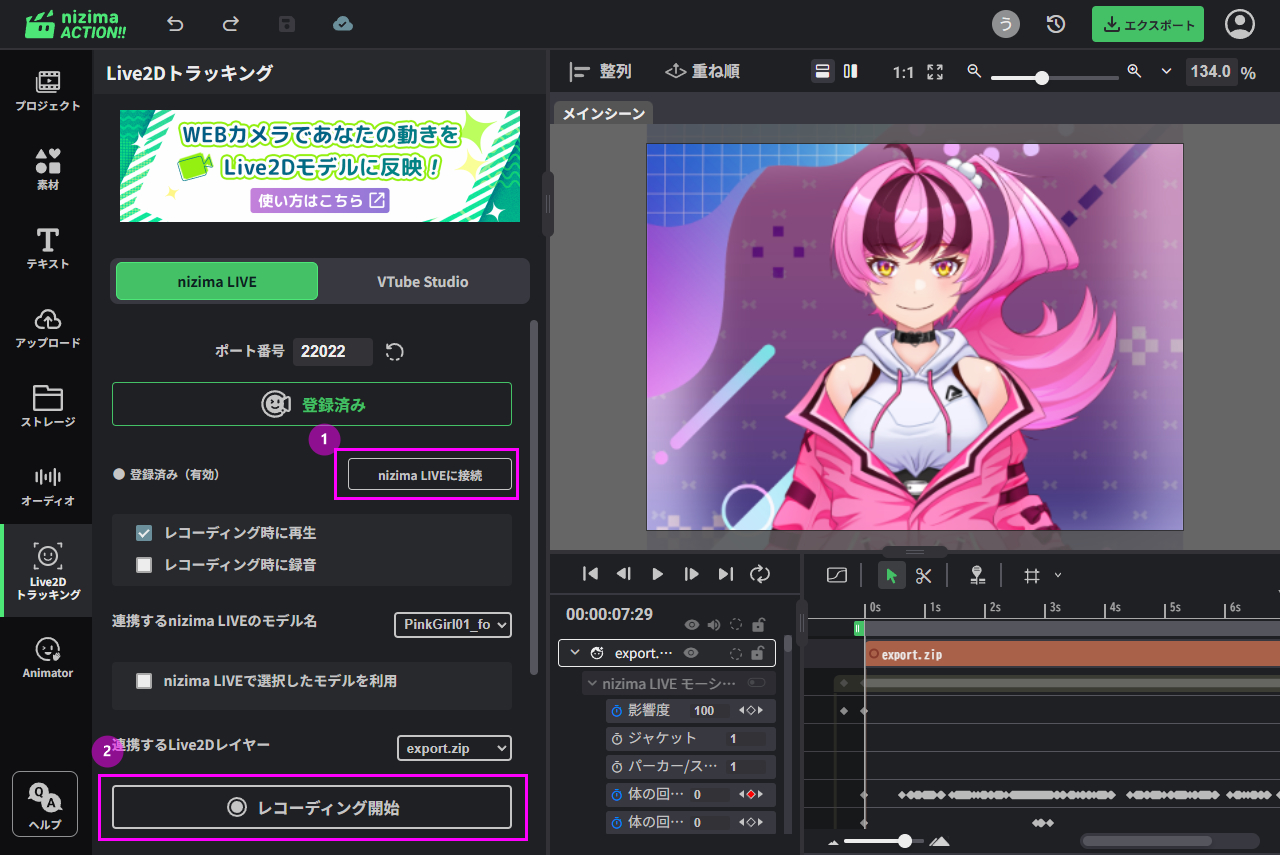
Task: Click the nizima LIVEに接続 button
Action: pyautogui.click(x=430, y=475)
